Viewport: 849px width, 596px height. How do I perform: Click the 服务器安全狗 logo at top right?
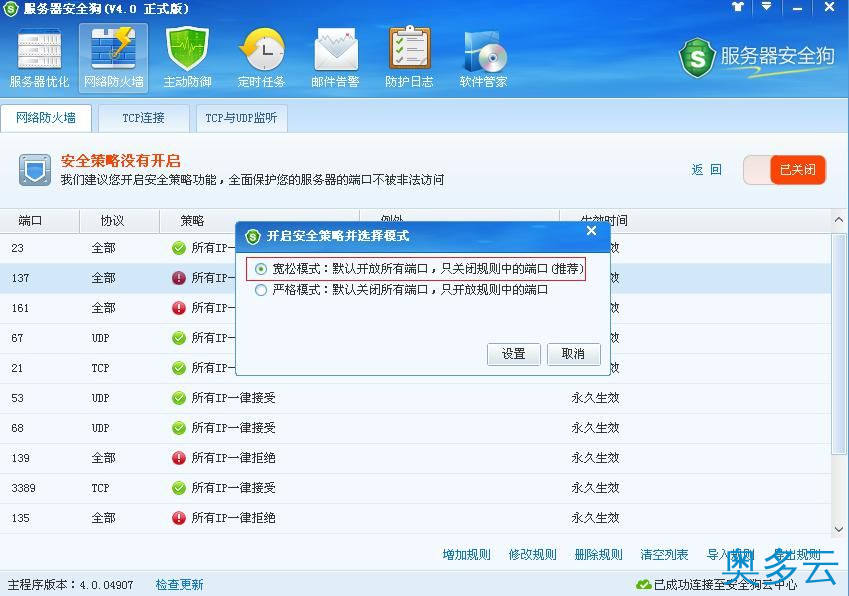click(757, 57)
